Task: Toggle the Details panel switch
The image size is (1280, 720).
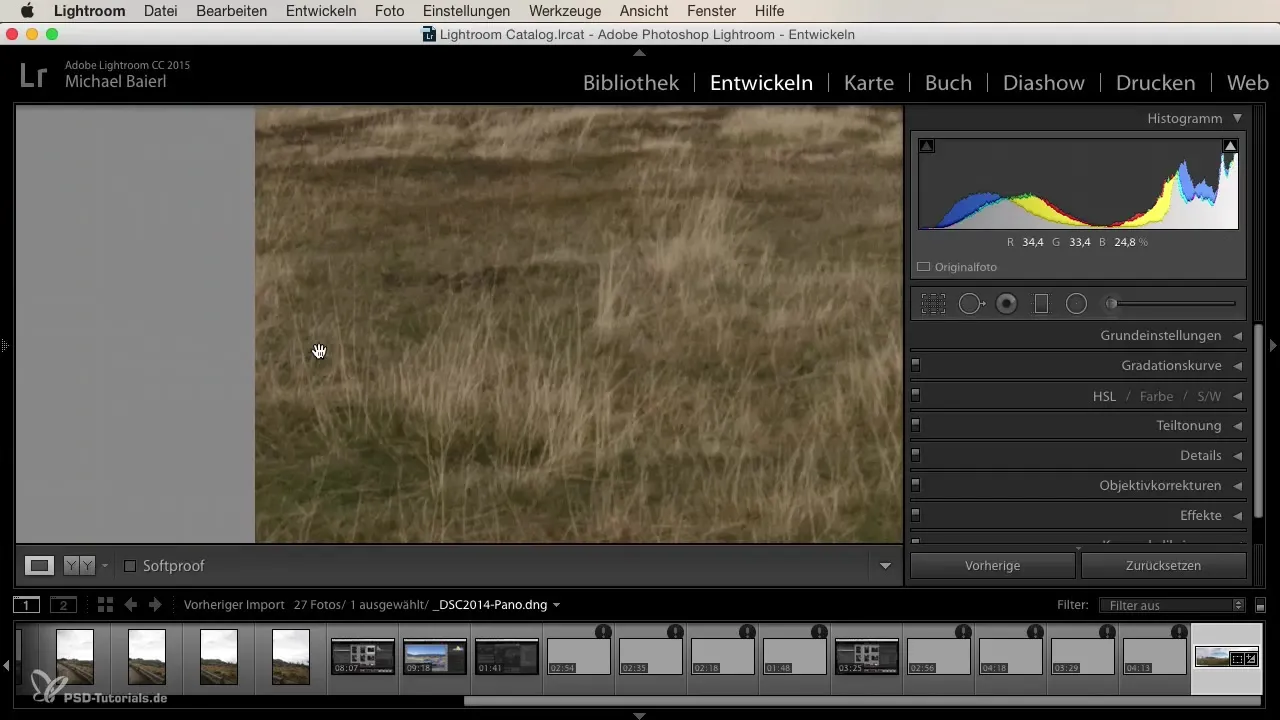Action: coord(915,455)
